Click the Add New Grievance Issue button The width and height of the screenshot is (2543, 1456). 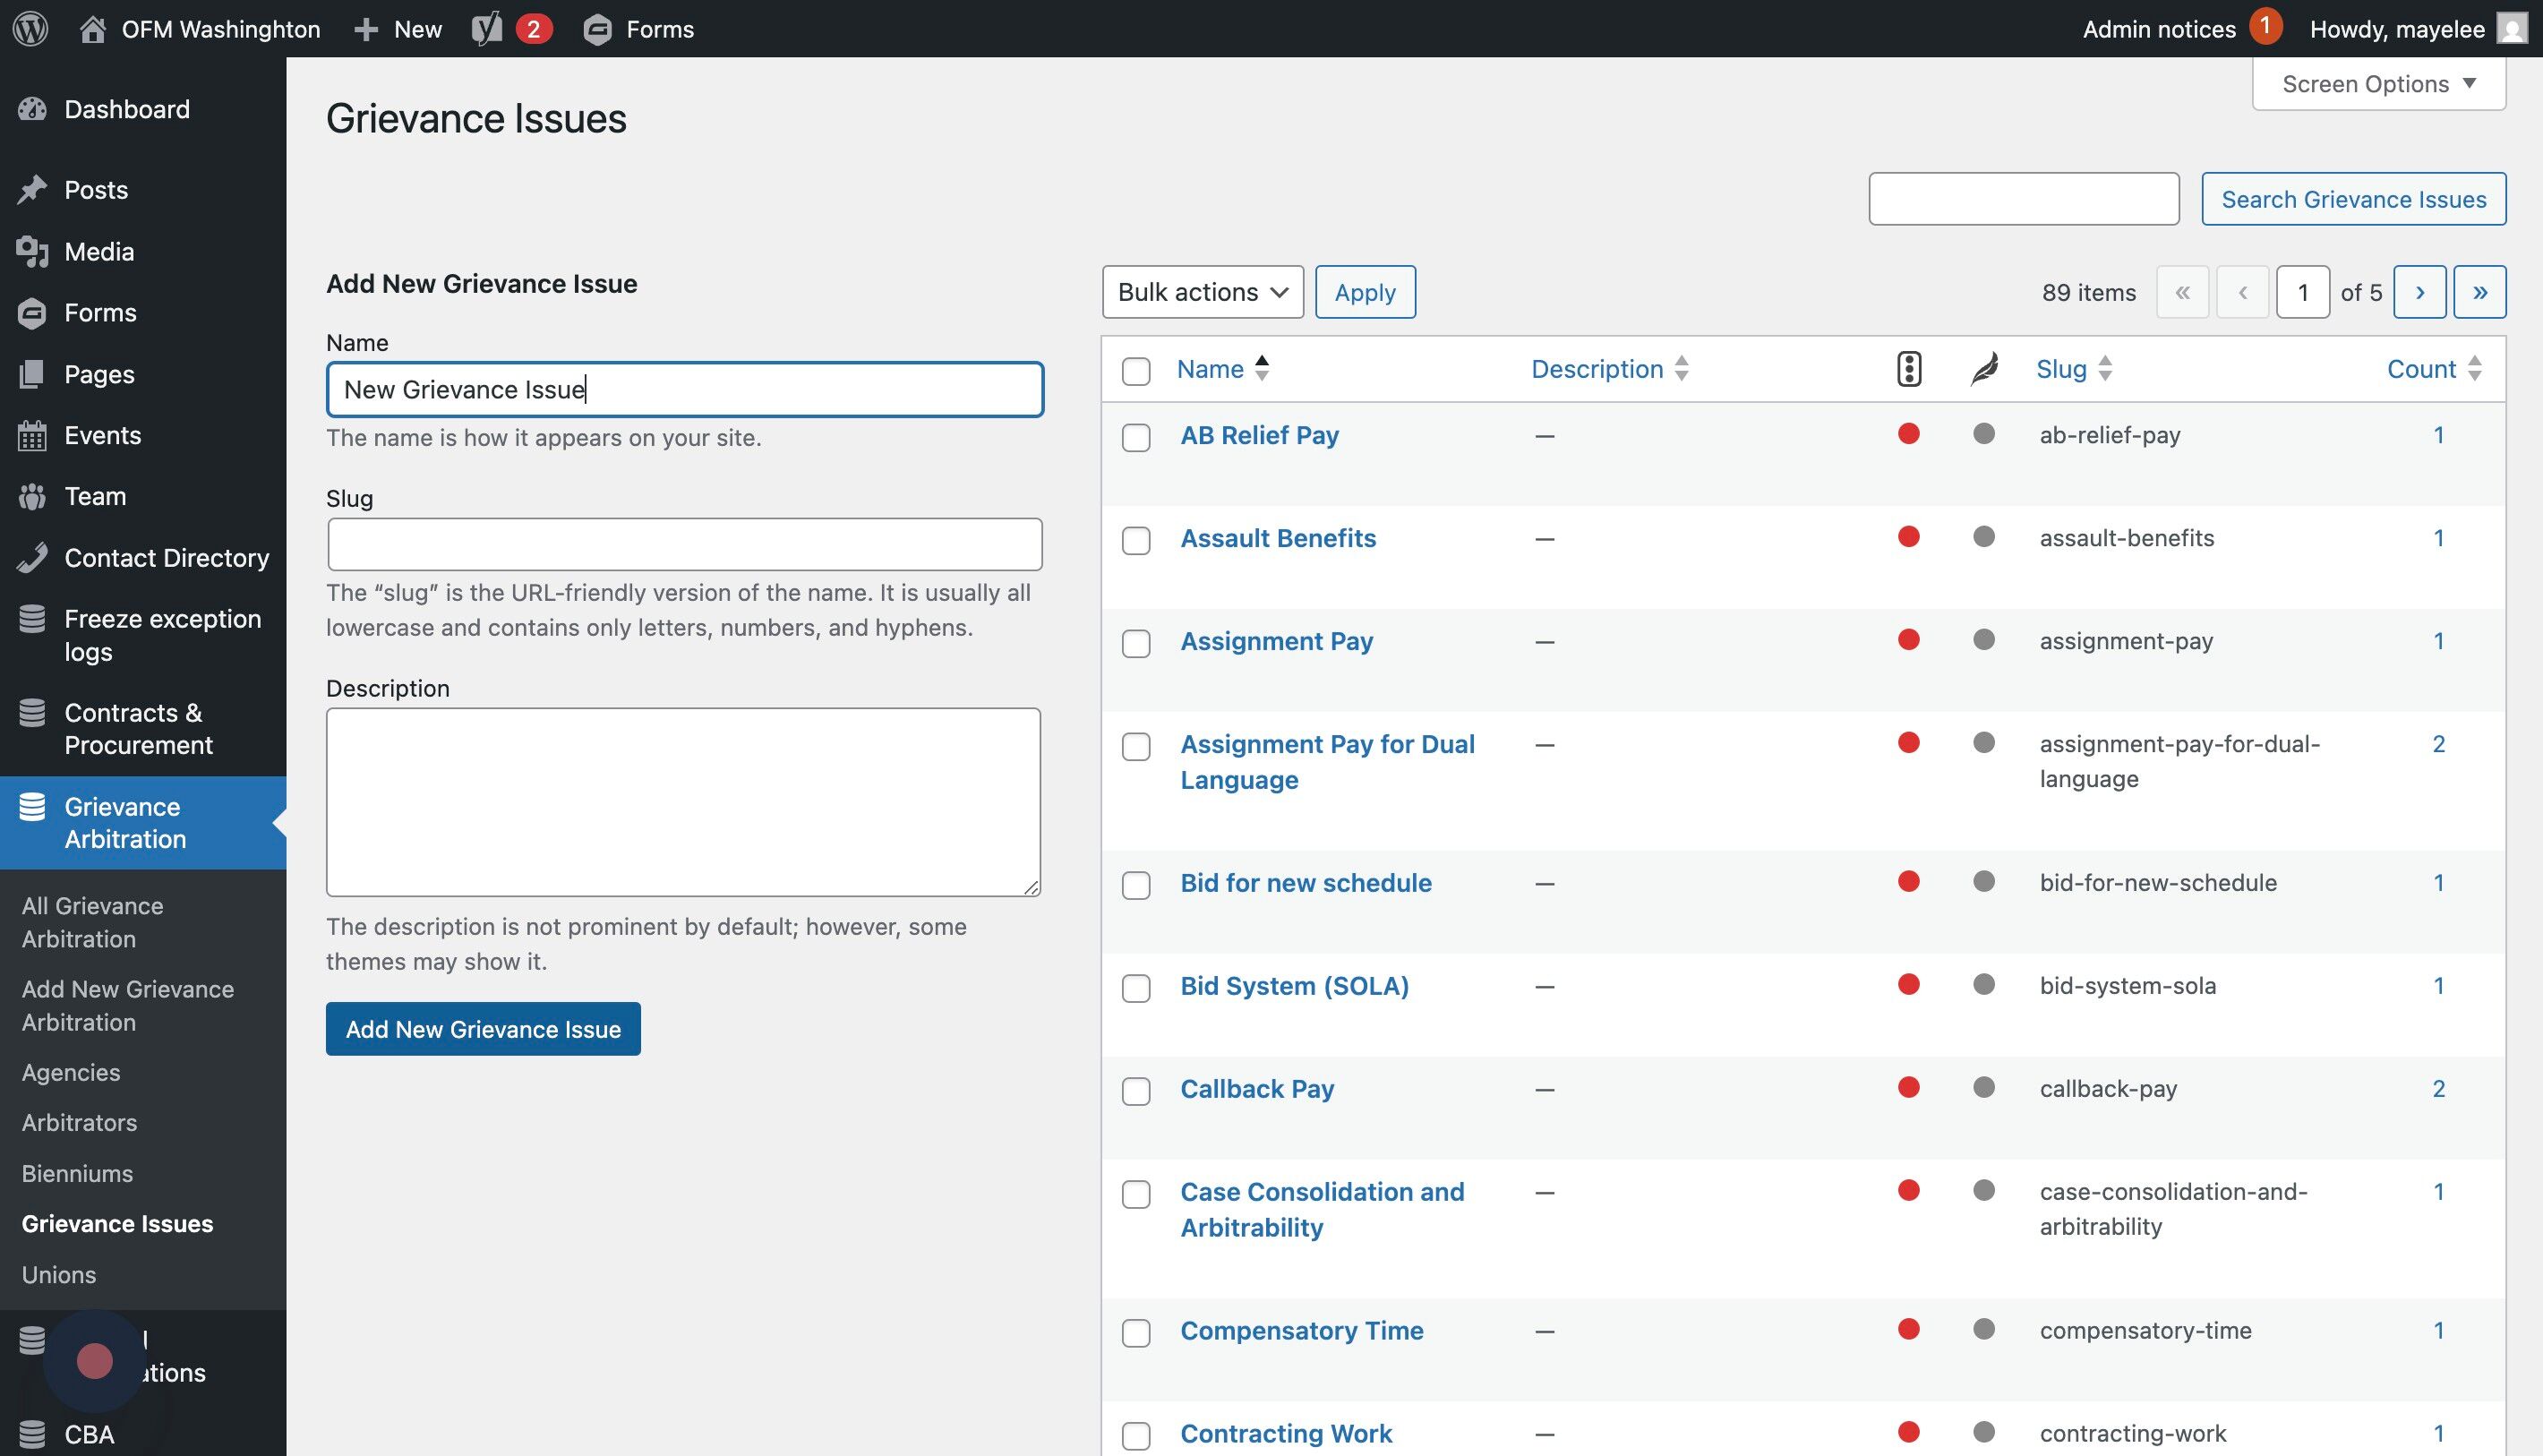click(x=483, y=1029)
